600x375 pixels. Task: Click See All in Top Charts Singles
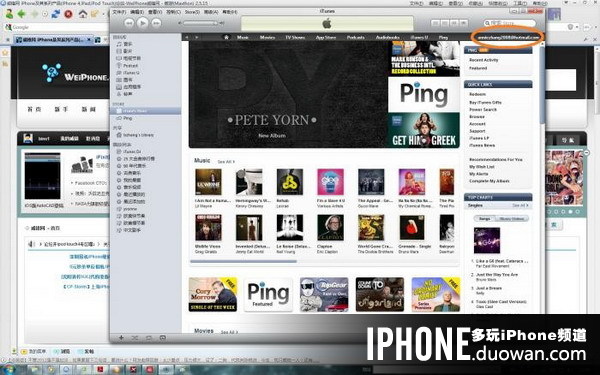[520, 205]
